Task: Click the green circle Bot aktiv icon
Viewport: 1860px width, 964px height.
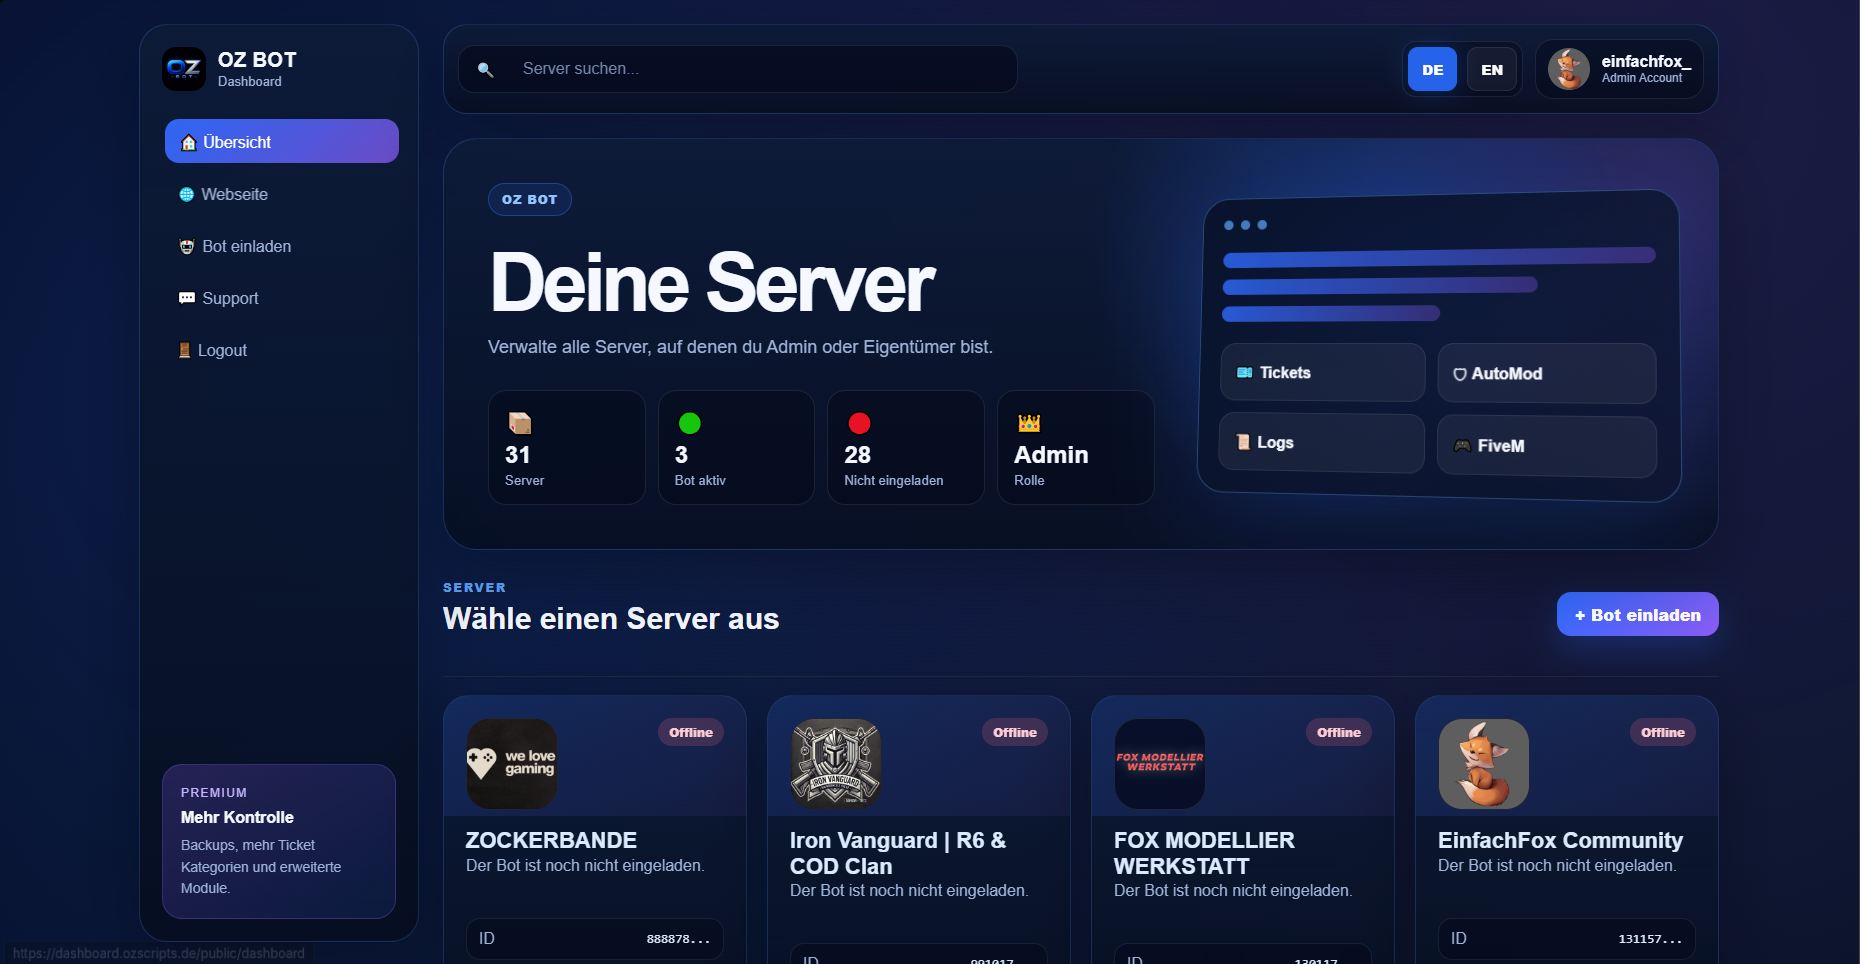Action: click(x=690, y=423)
